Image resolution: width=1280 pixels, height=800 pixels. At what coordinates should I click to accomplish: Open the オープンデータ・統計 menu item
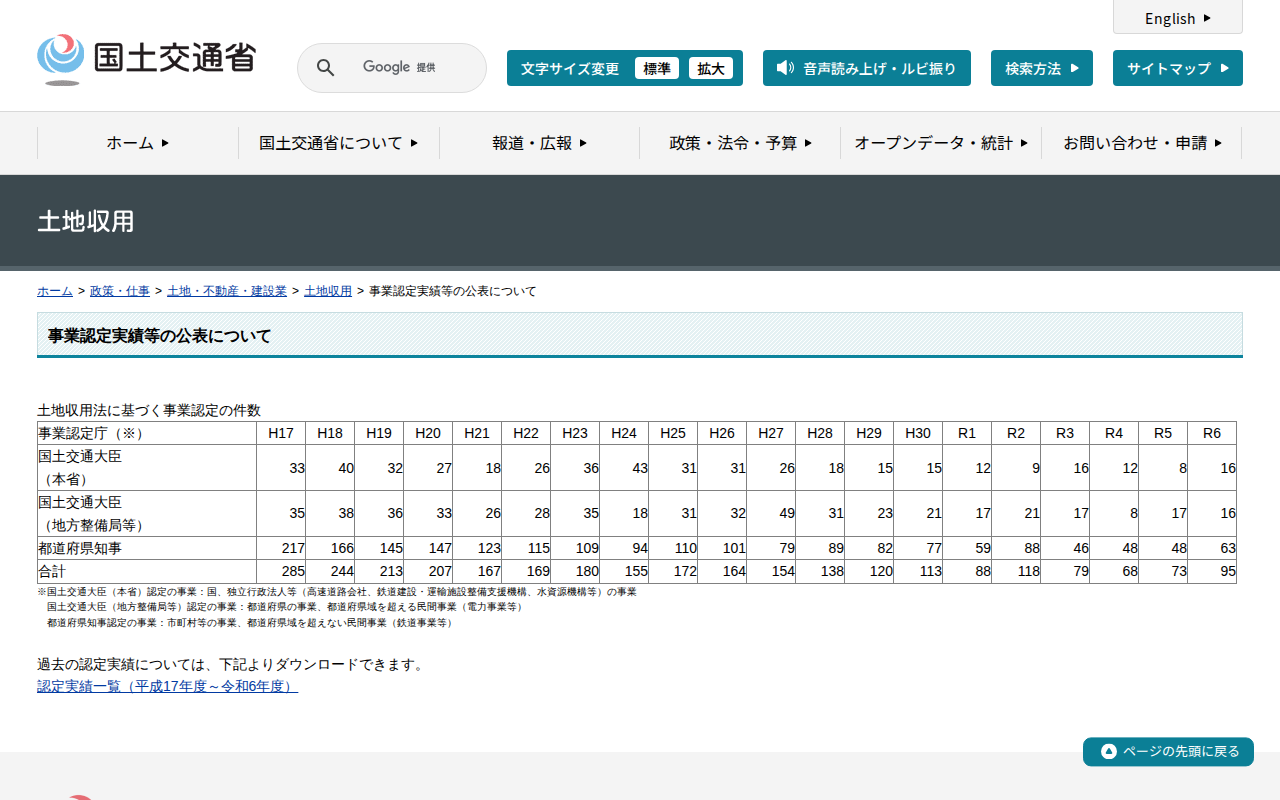click(x=940, y=143)
